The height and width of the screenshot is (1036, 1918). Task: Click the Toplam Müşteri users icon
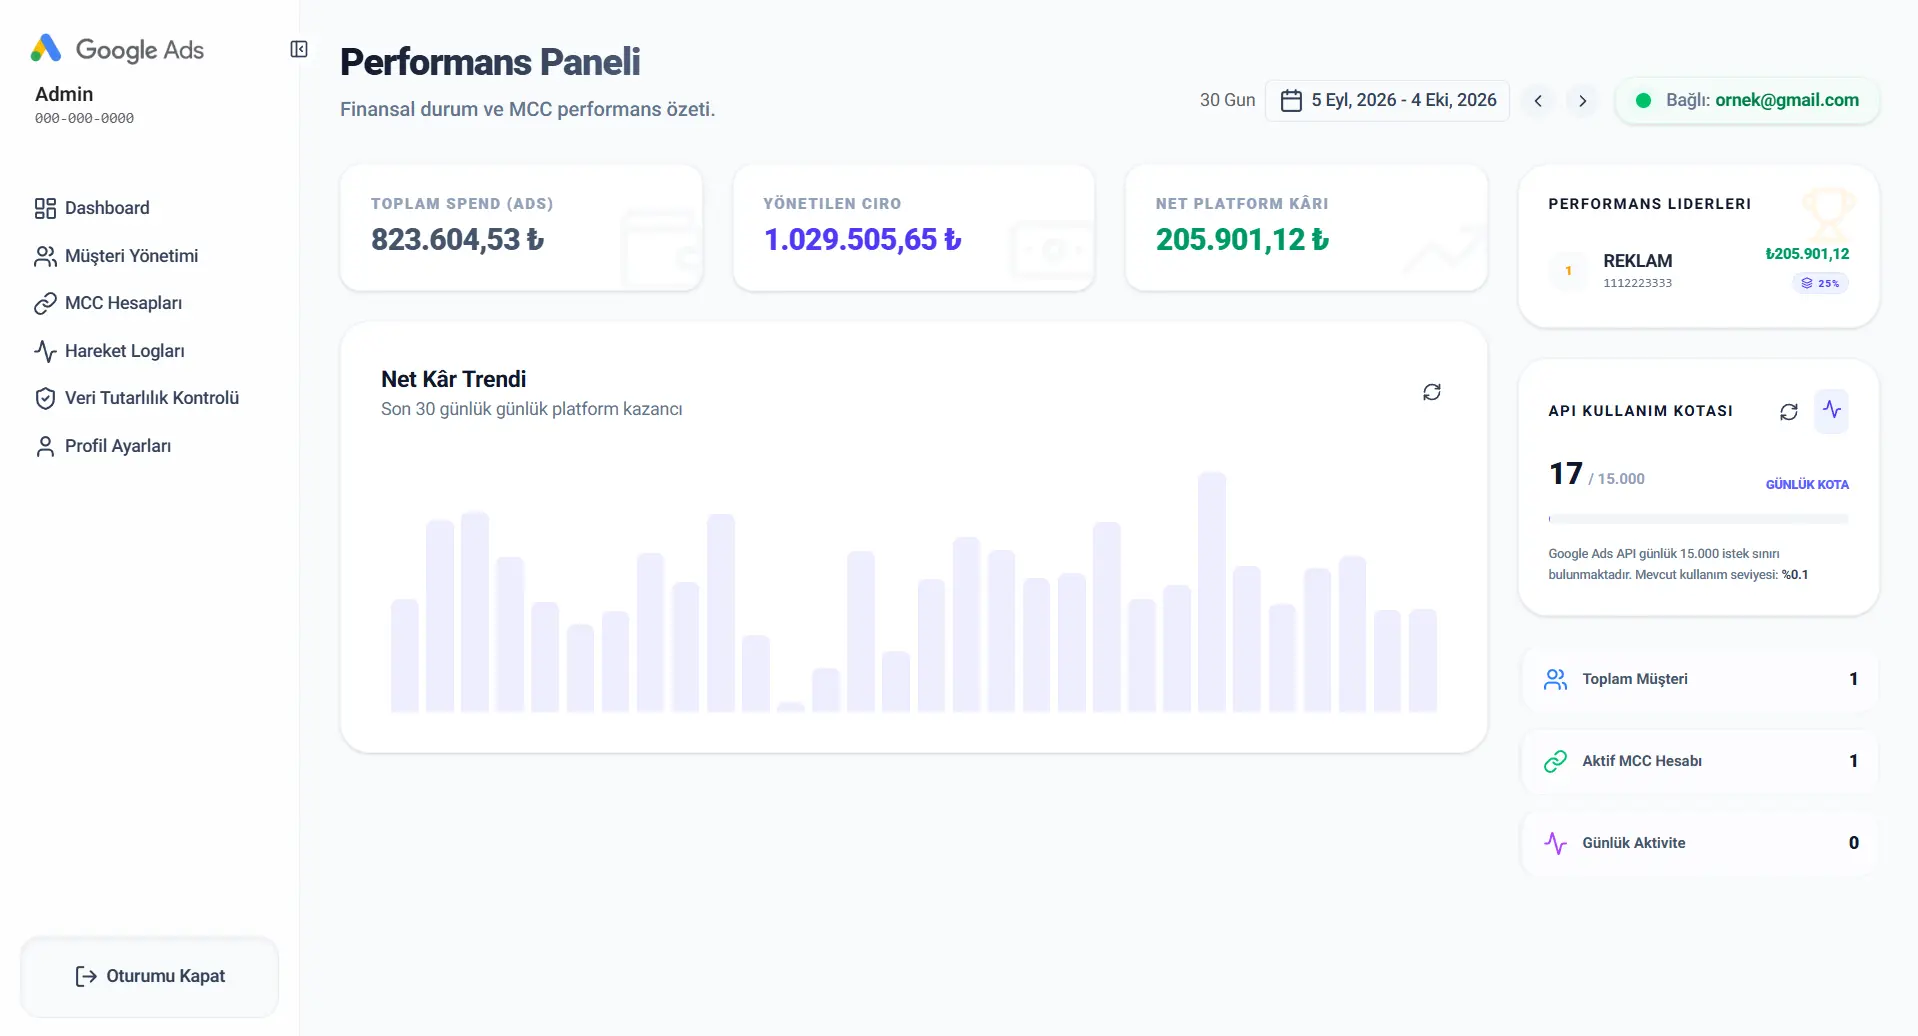point(1555,679)
